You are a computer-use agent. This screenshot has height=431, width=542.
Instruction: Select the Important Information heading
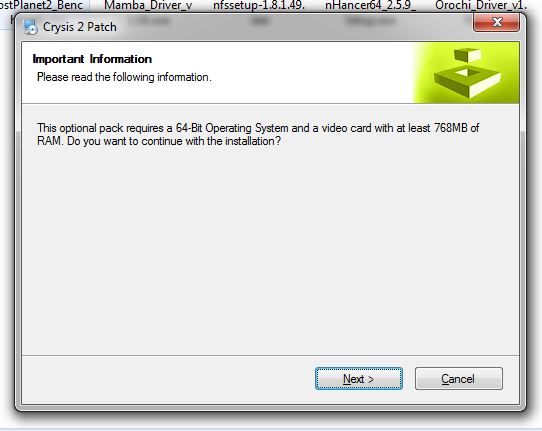pyautogui.click(x=92, y=59)
